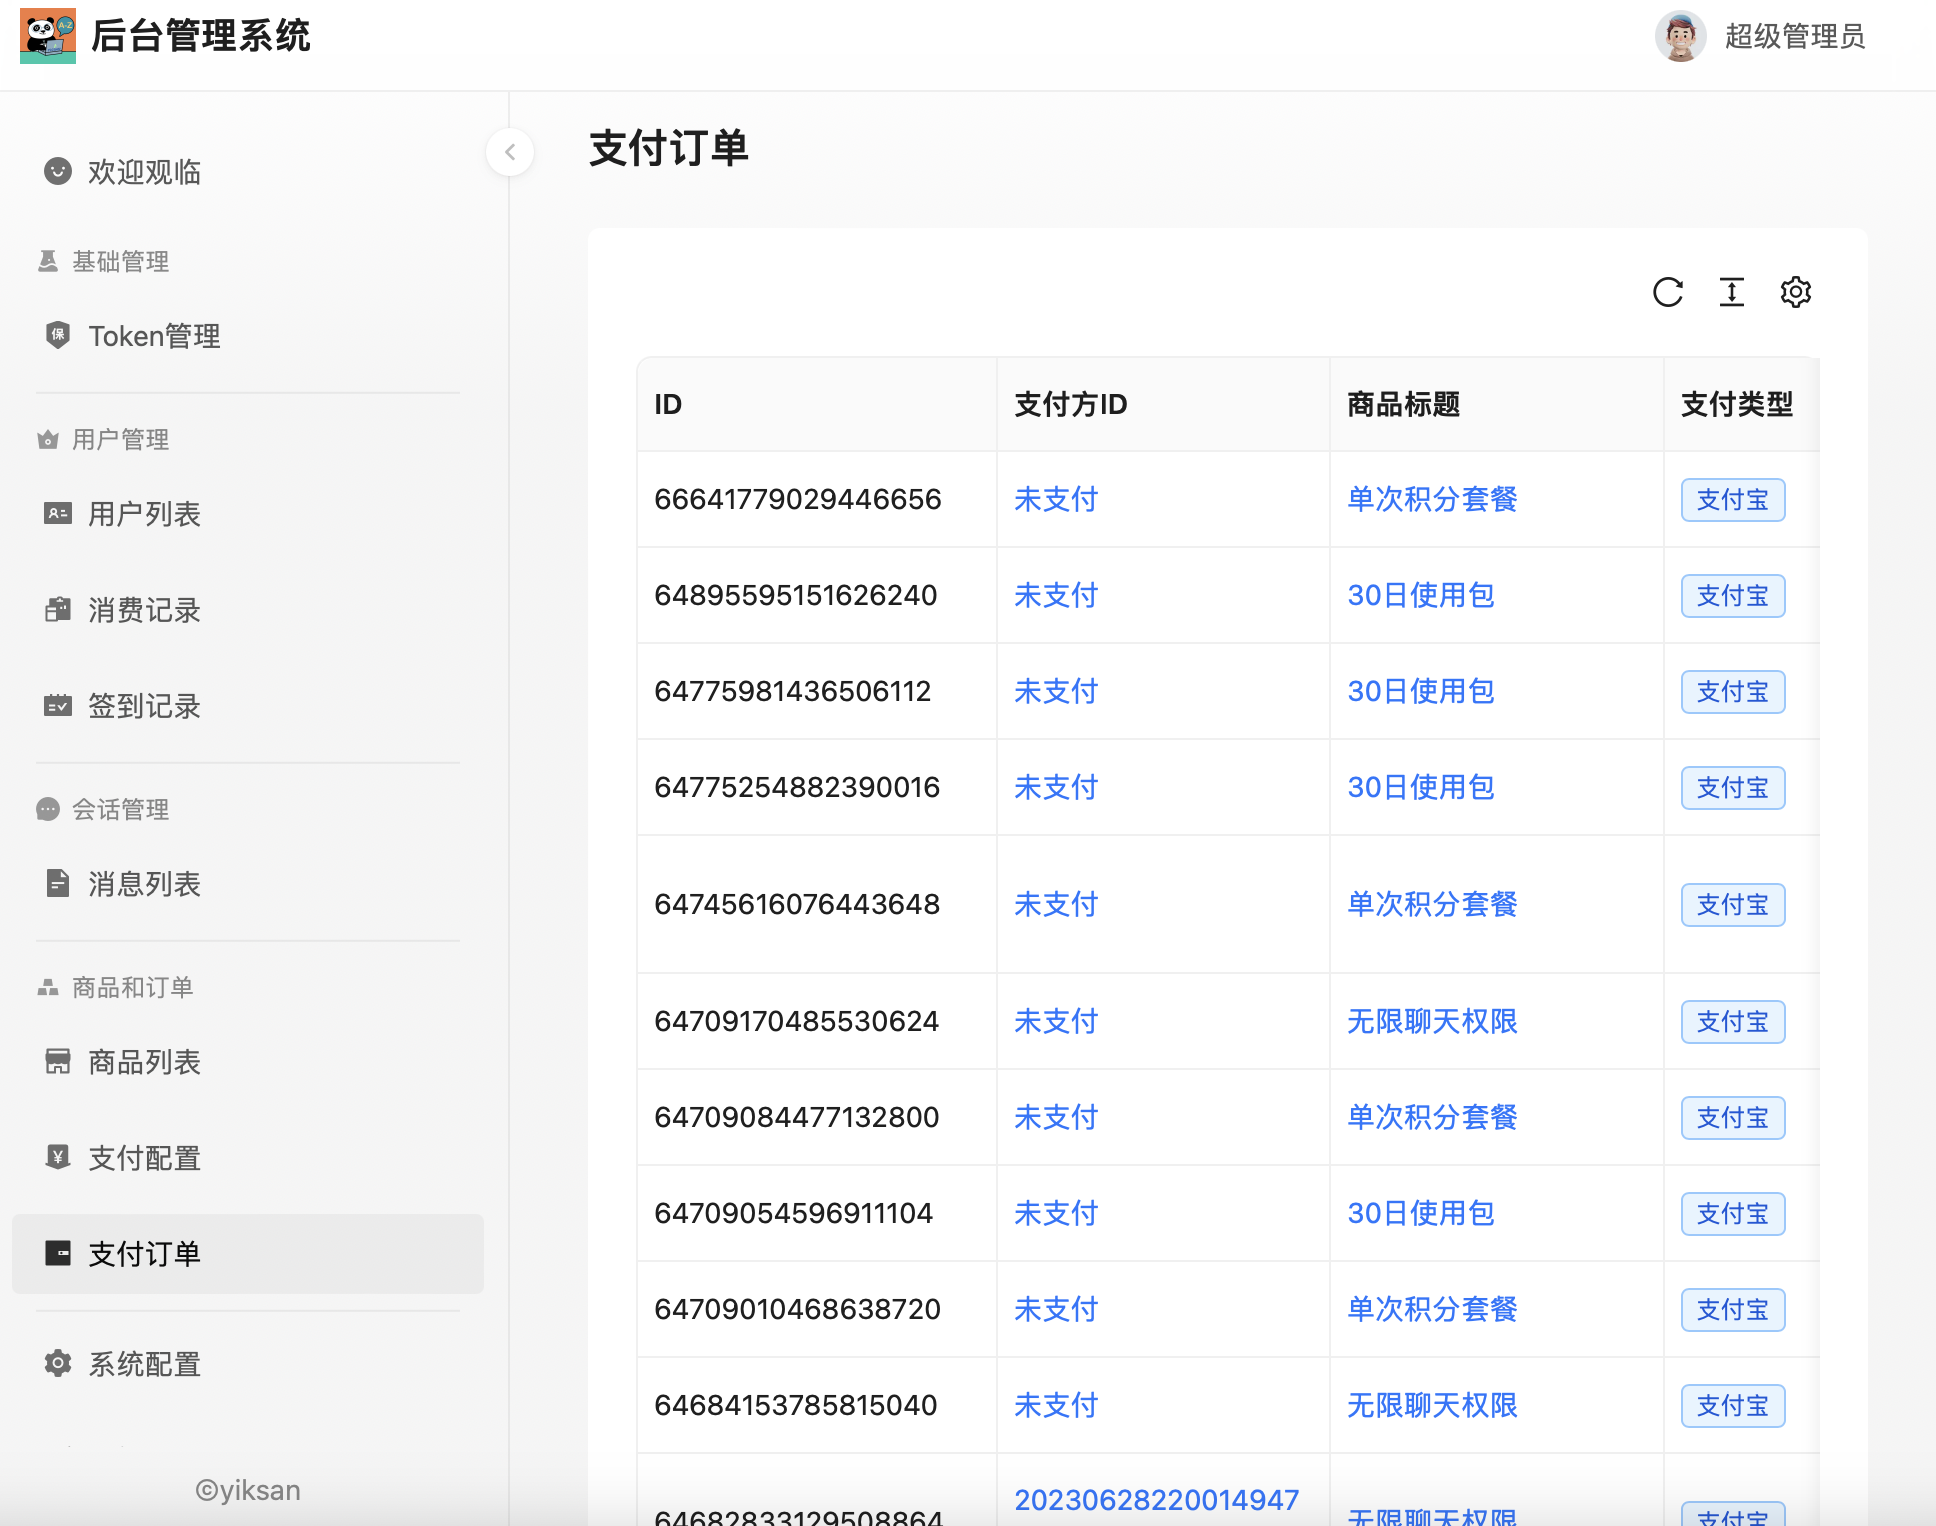1936x1526 pixels.
Task: Click the ID column header
Action: (817, 404)
